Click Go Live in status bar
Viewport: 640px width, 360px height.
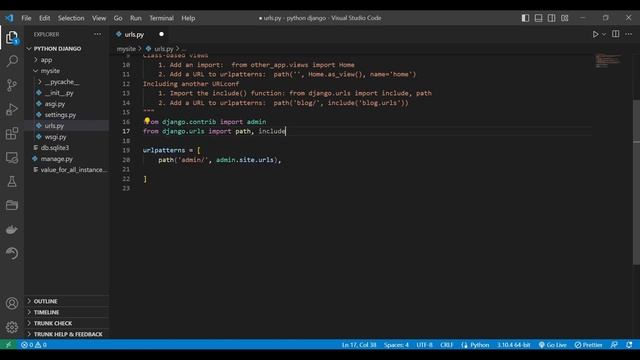click(x=552, y=345)
